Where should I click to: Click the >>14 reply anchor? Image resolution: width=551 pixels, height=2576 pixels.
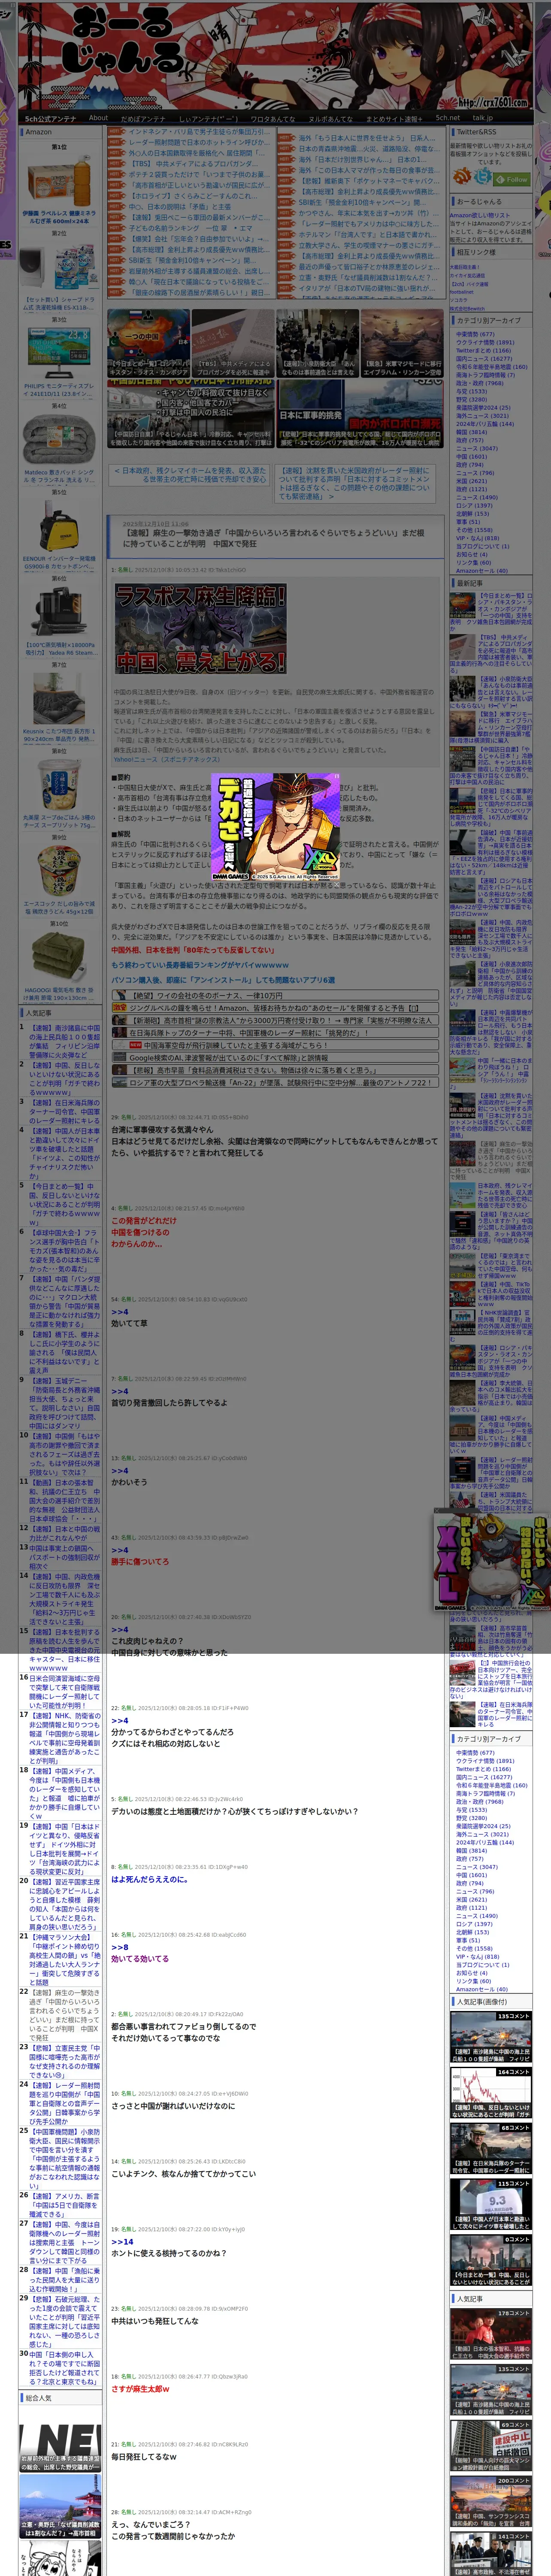[122, 2242]
